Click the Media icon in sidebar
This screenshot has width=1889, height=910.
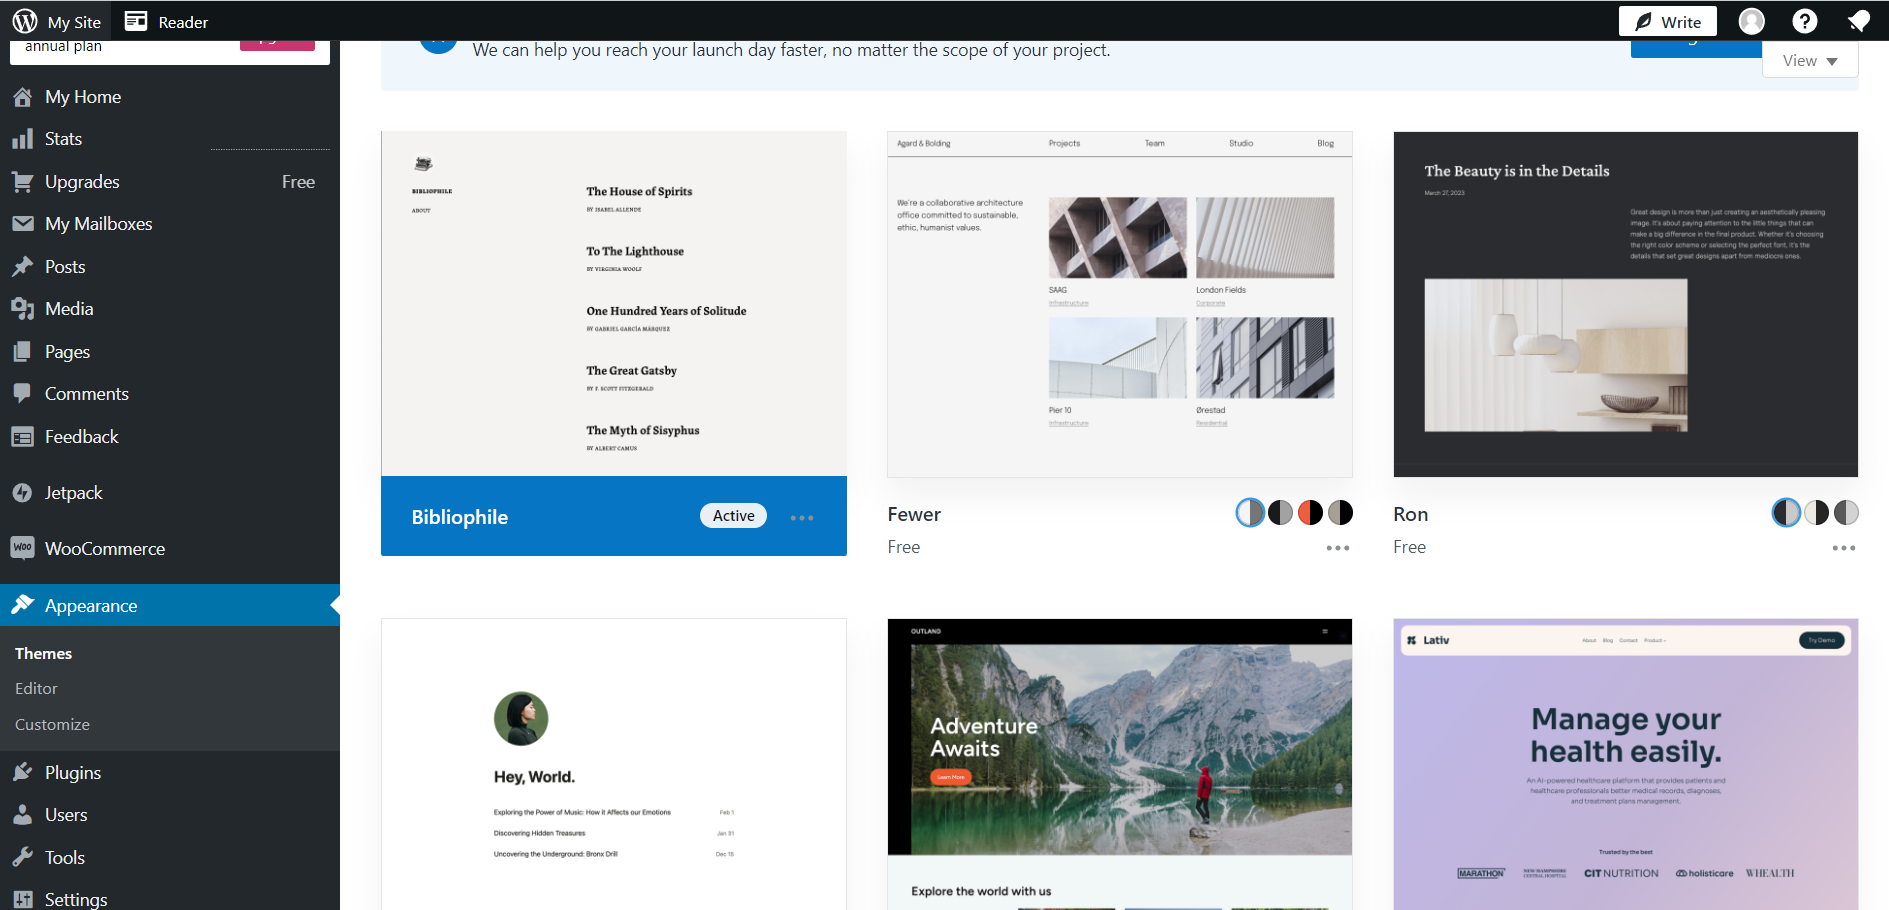coord(22,309)
